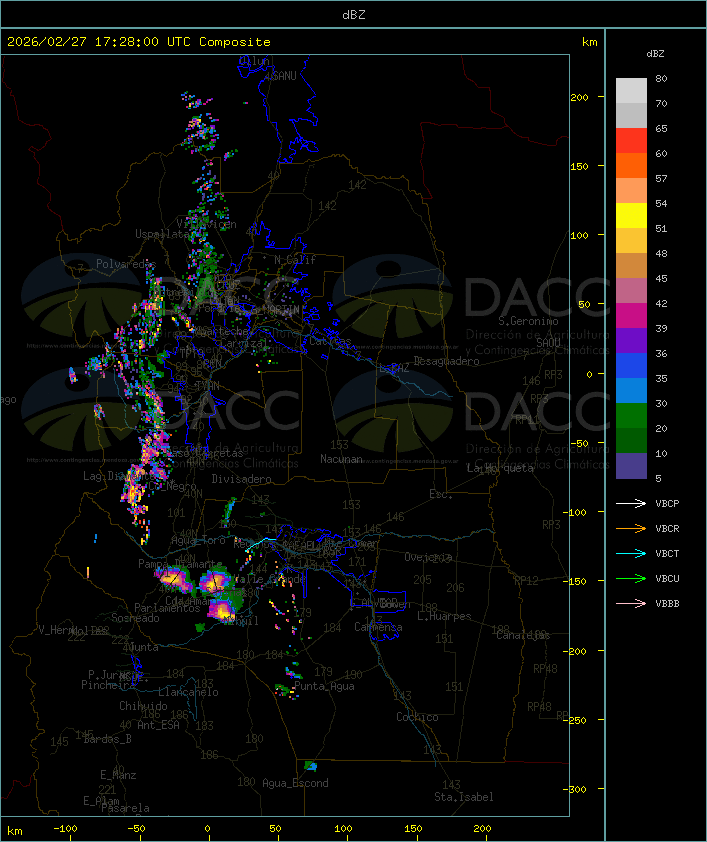The width and height of the screenshot is (707, 842).
Task: Choose the bright yellow 51-54 dBZ swatch
Action: (631, 215)
